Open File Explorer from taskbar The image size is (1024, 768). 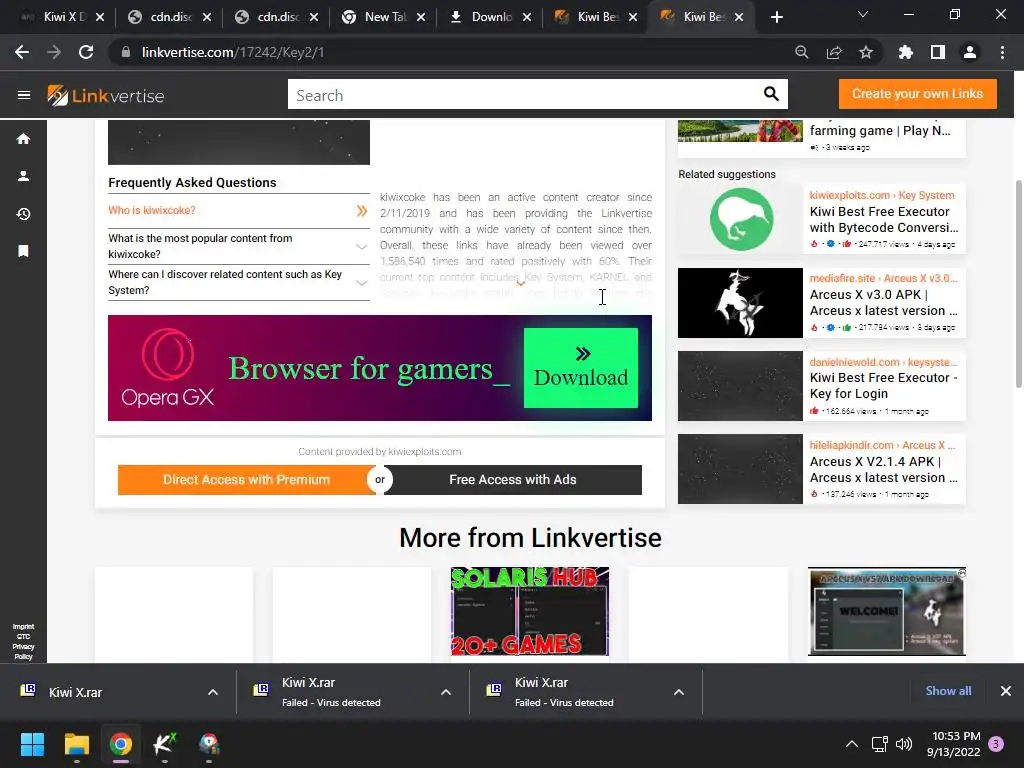(76, 744)
